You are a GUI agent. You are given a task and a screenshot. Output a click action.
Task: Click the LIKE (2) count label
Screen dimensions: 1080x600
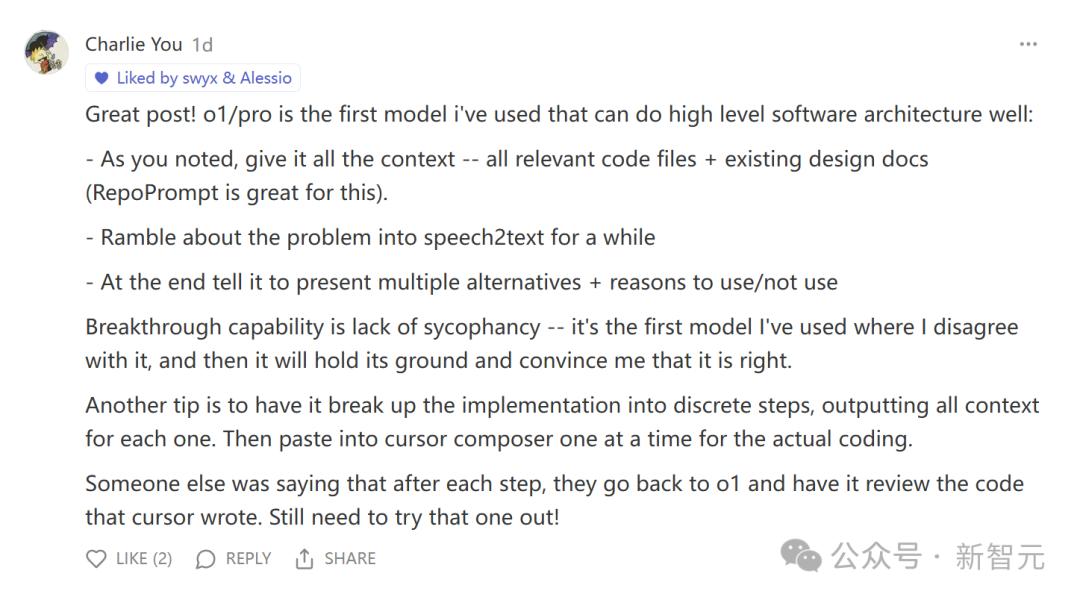pyautogui.click(x=144, y=559)
